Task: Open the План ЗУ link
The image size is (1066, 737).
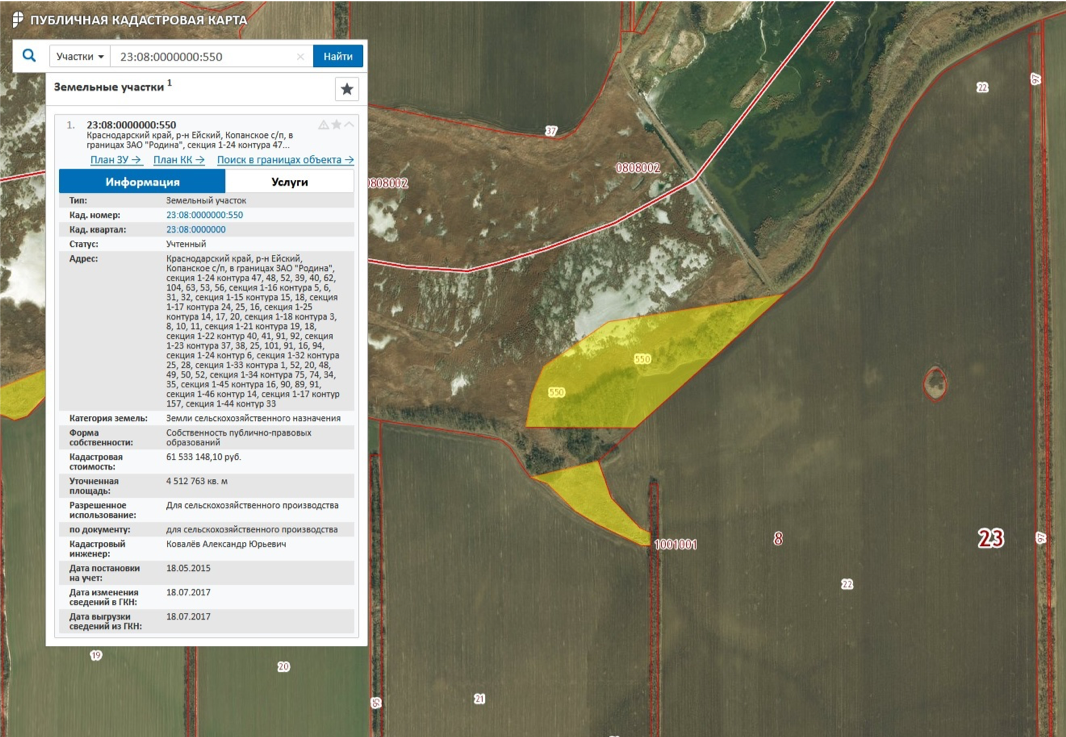Action: tap(116, 160)
